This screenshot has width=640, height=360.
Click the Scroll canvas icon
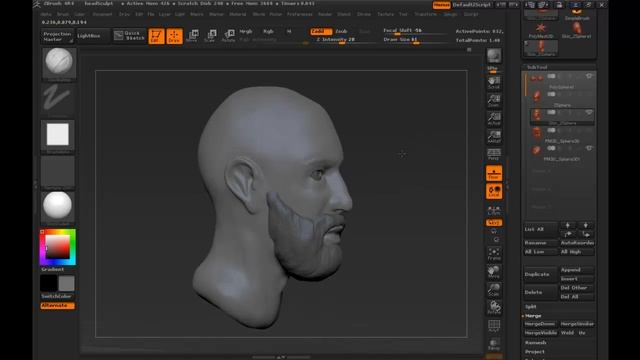[494, 82]
